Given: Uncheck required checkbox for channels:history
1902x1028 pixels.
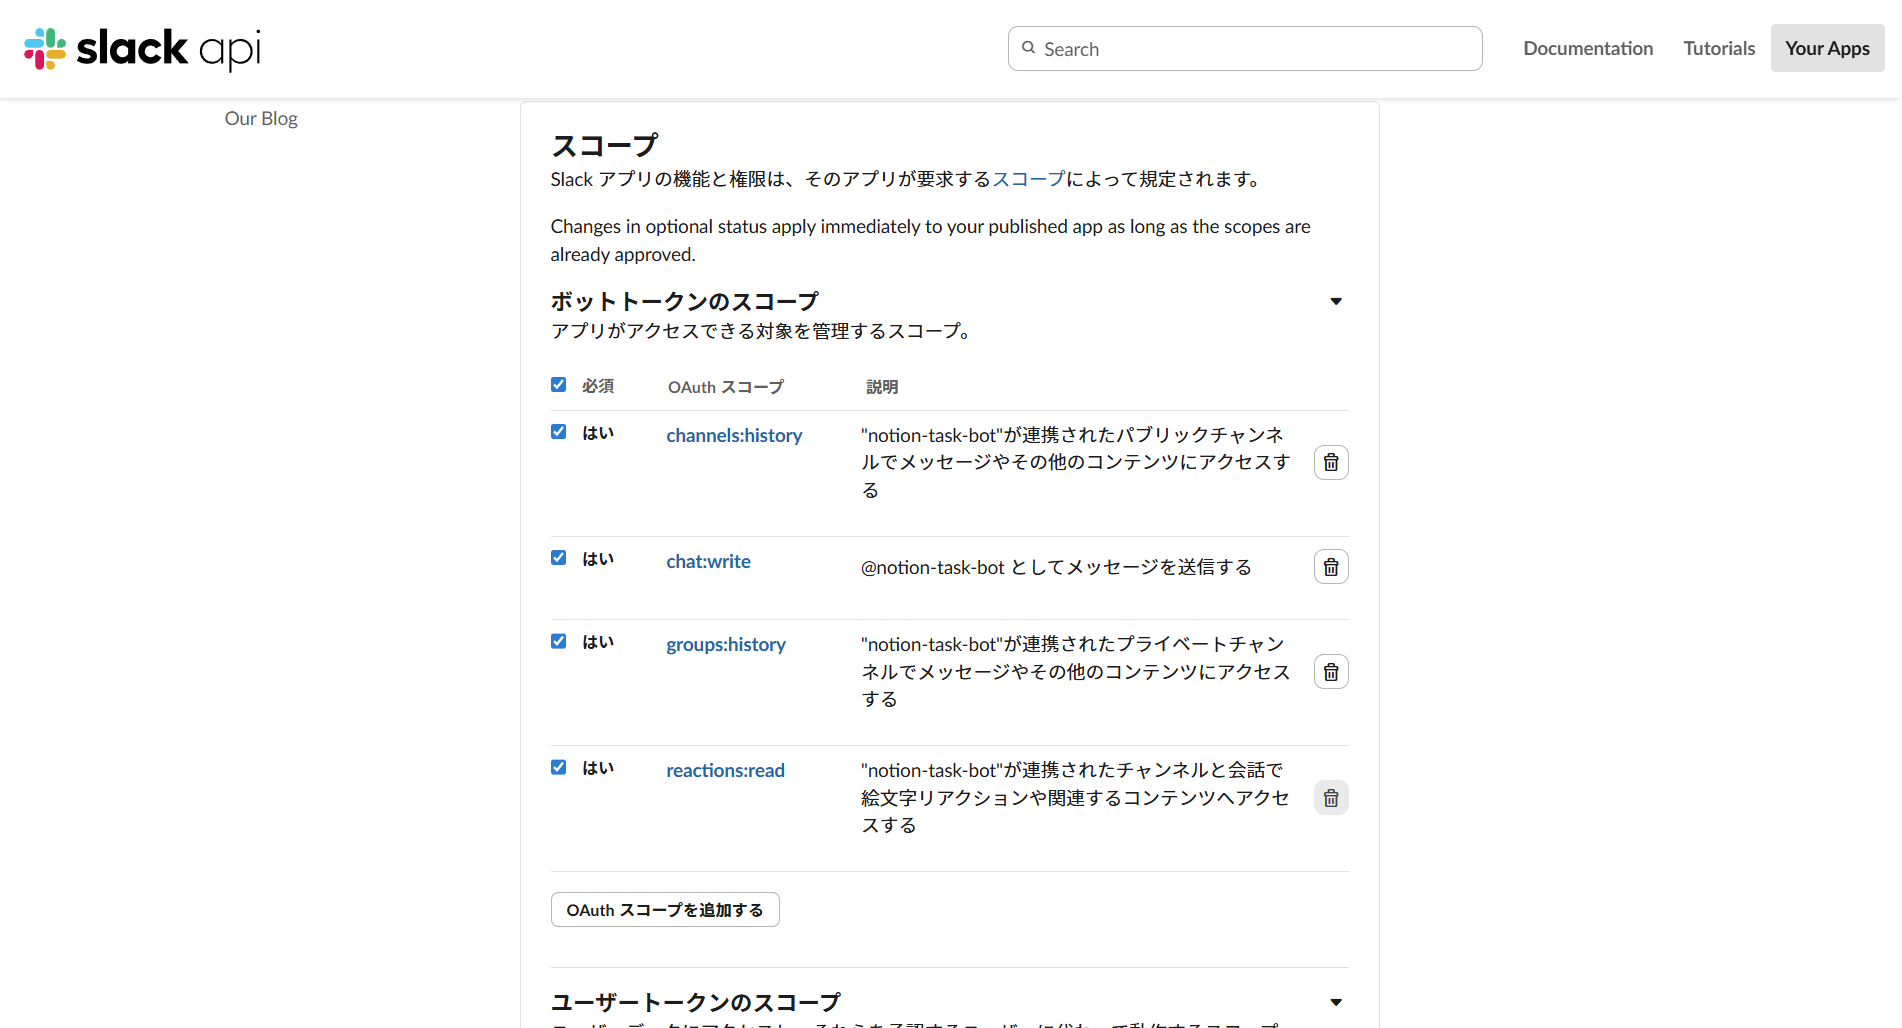Looking at the screenshot, I should 559,432.
